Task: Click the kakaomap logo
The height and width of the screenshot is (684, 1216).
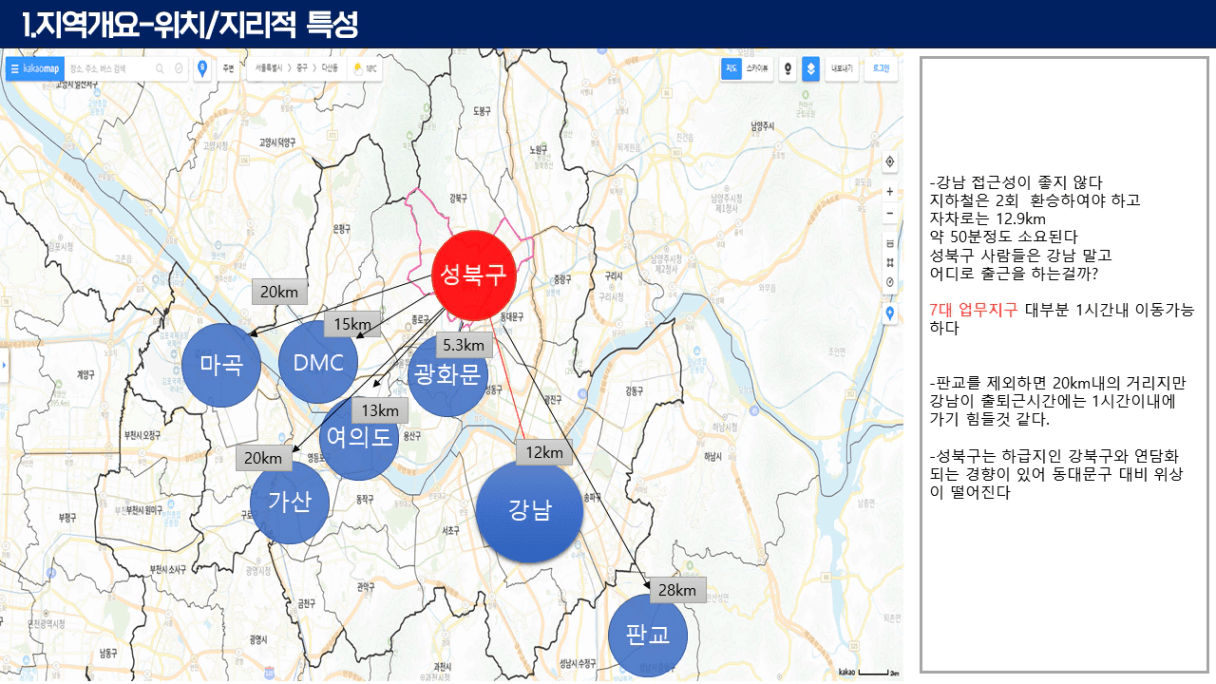Action: pos(41,69)
